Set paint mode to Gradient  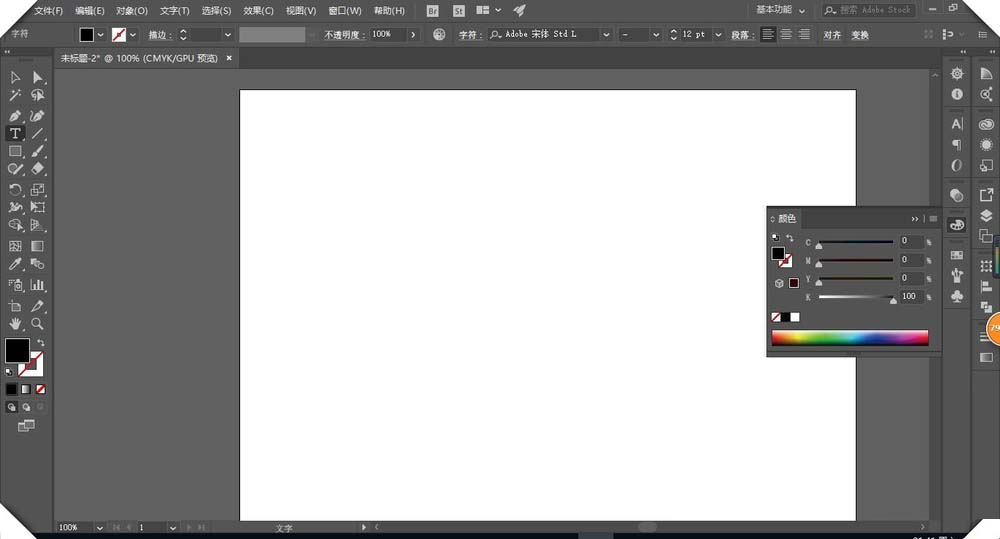[x=26, y=389]
